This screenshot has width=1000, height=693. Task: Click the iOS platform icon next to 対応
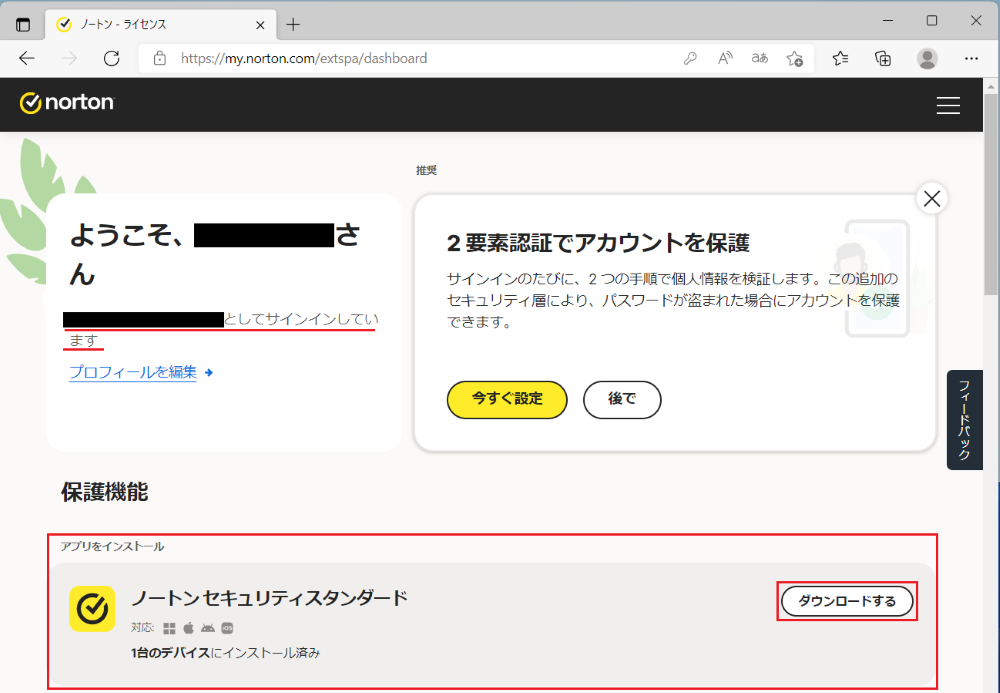(227, 629)
